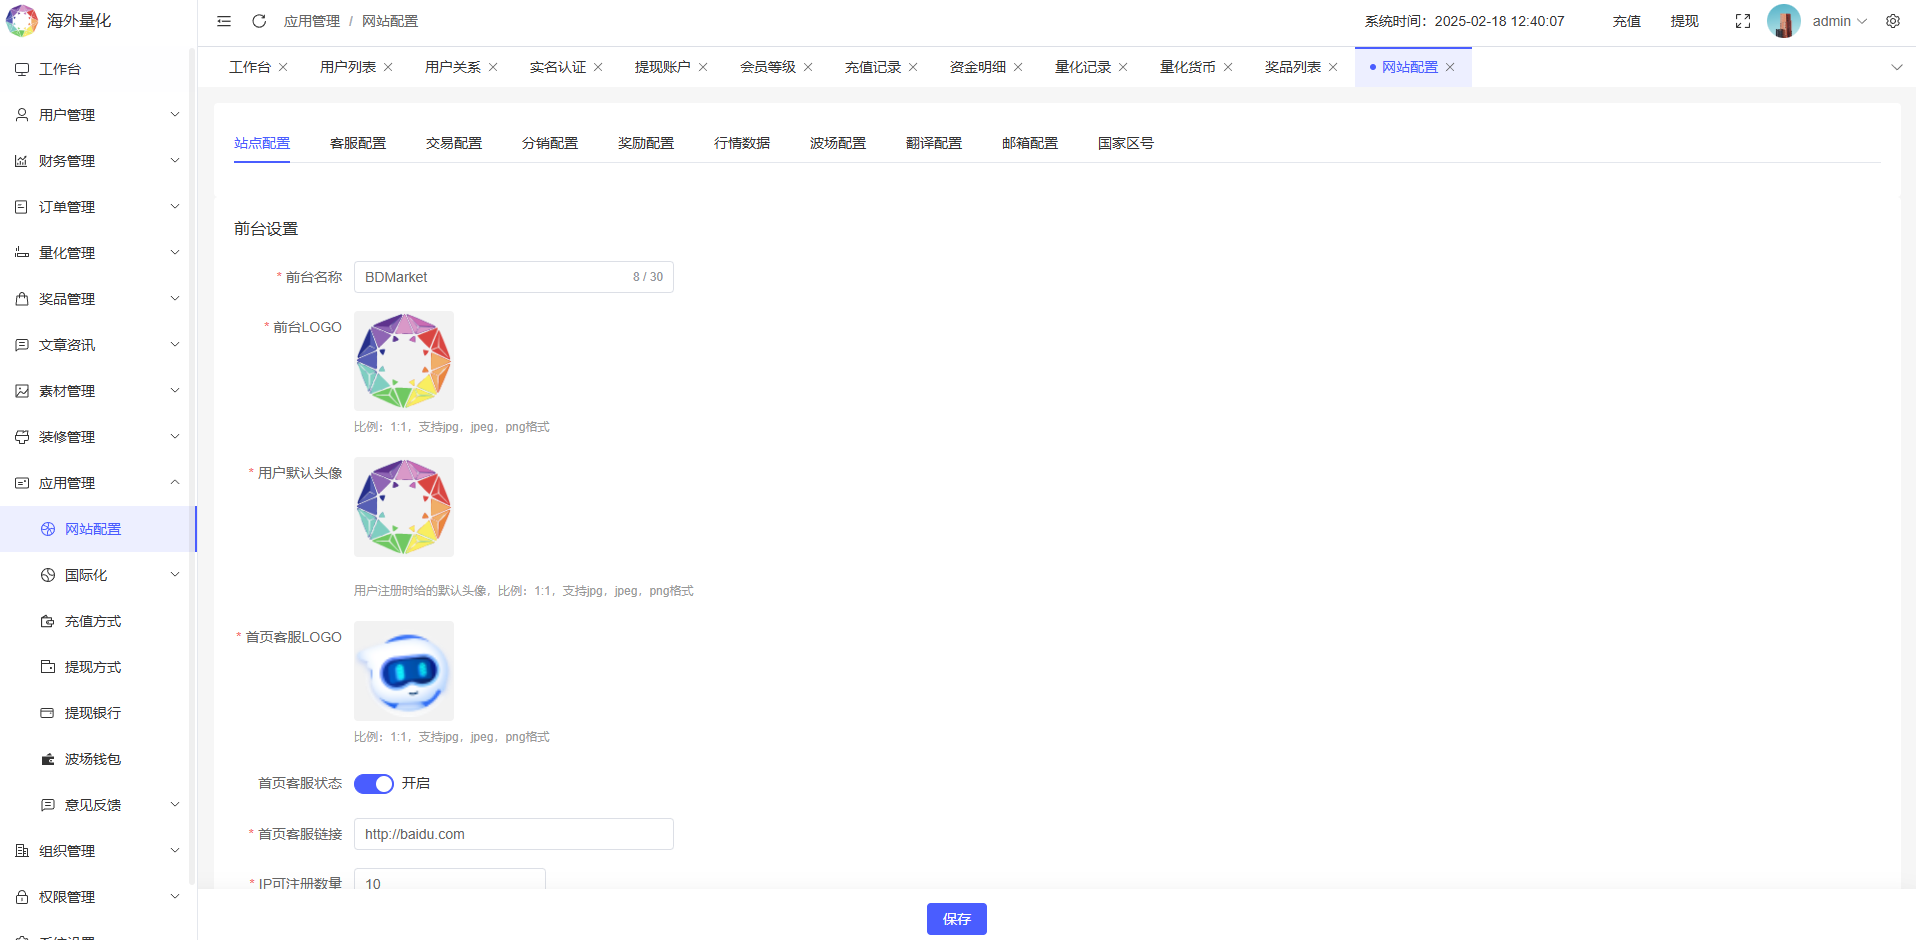Disable the 首页客服状态 toggle
The width and height of the screenshot is (1916, 940).
click(x=373, y=783)
